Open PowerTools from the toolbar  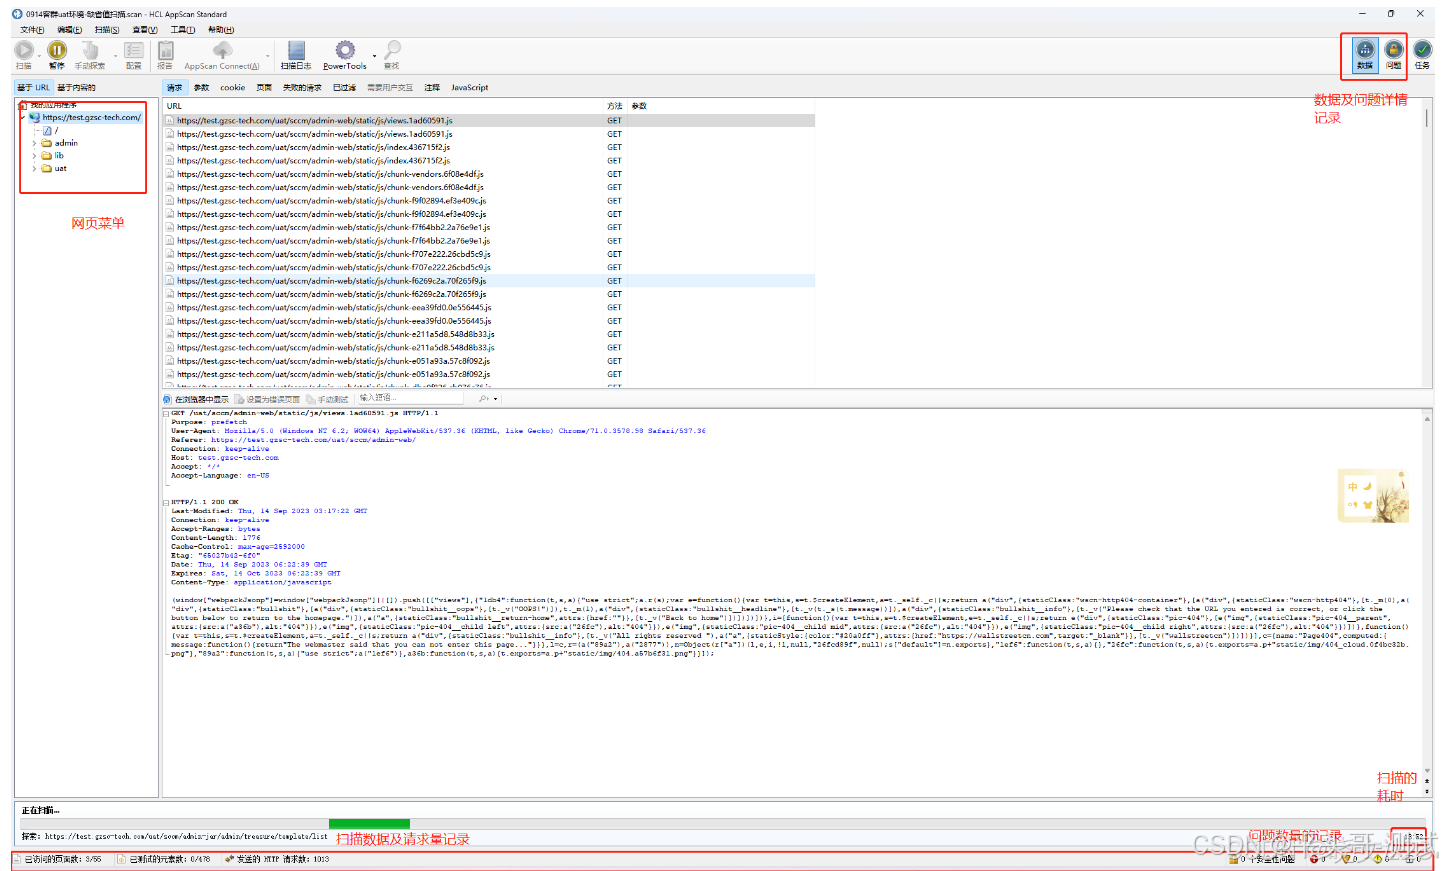coord(344,50)
